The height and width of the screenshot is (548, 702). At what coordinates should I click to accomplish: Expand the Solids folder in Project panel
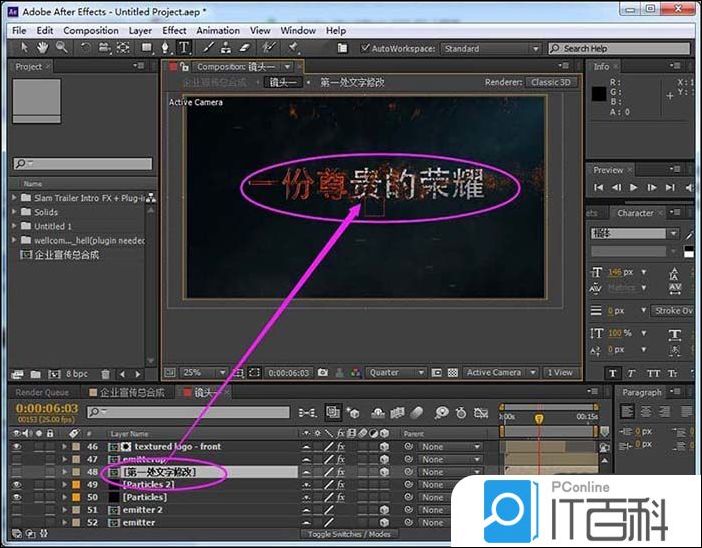coord(15,212)
